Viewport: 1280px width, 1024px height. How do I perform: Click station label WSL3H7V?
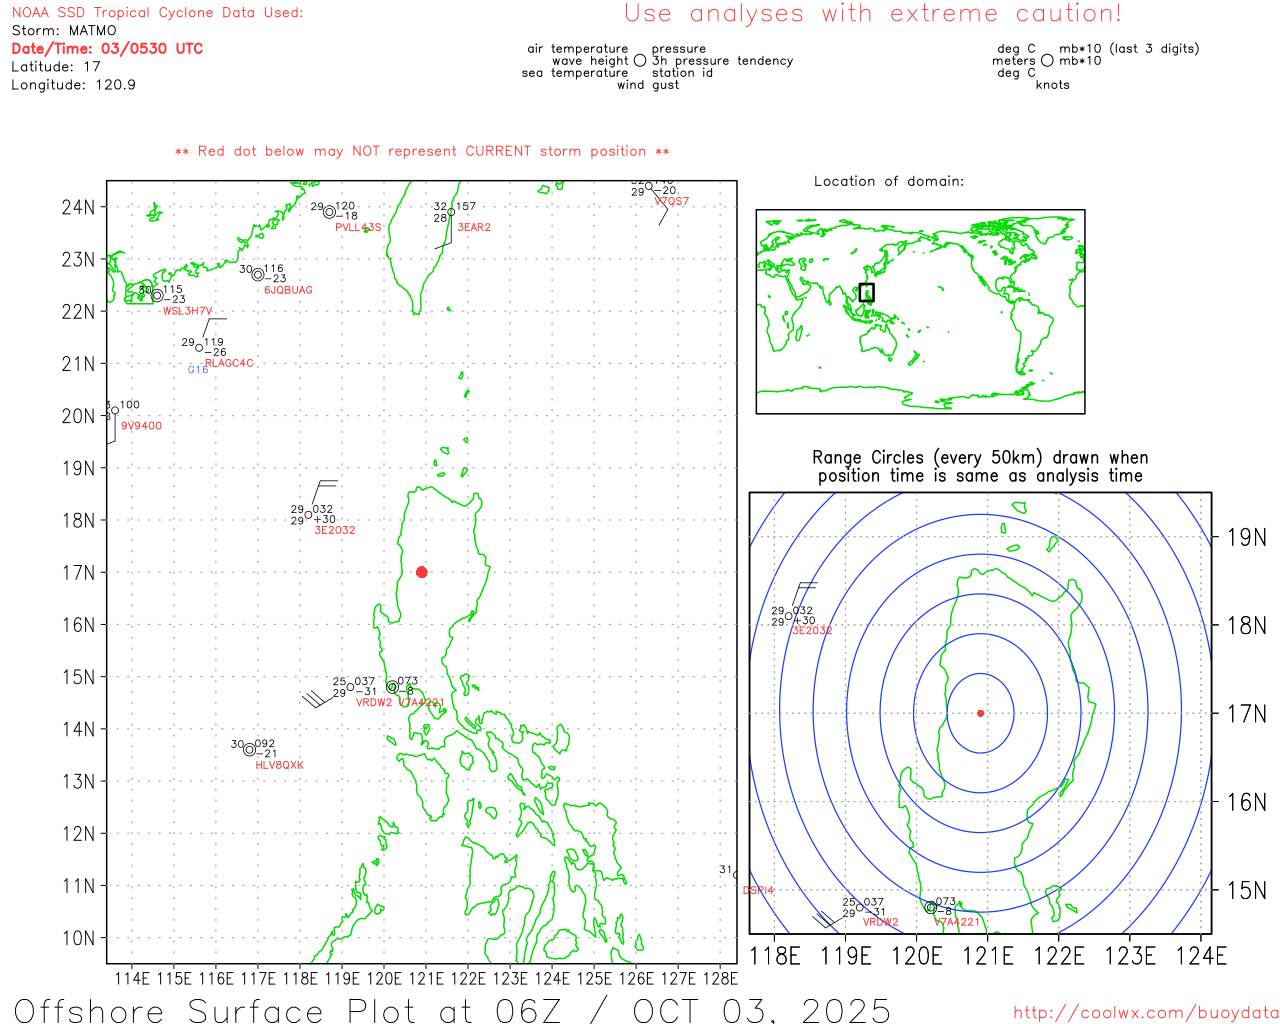tap(187, 311)
